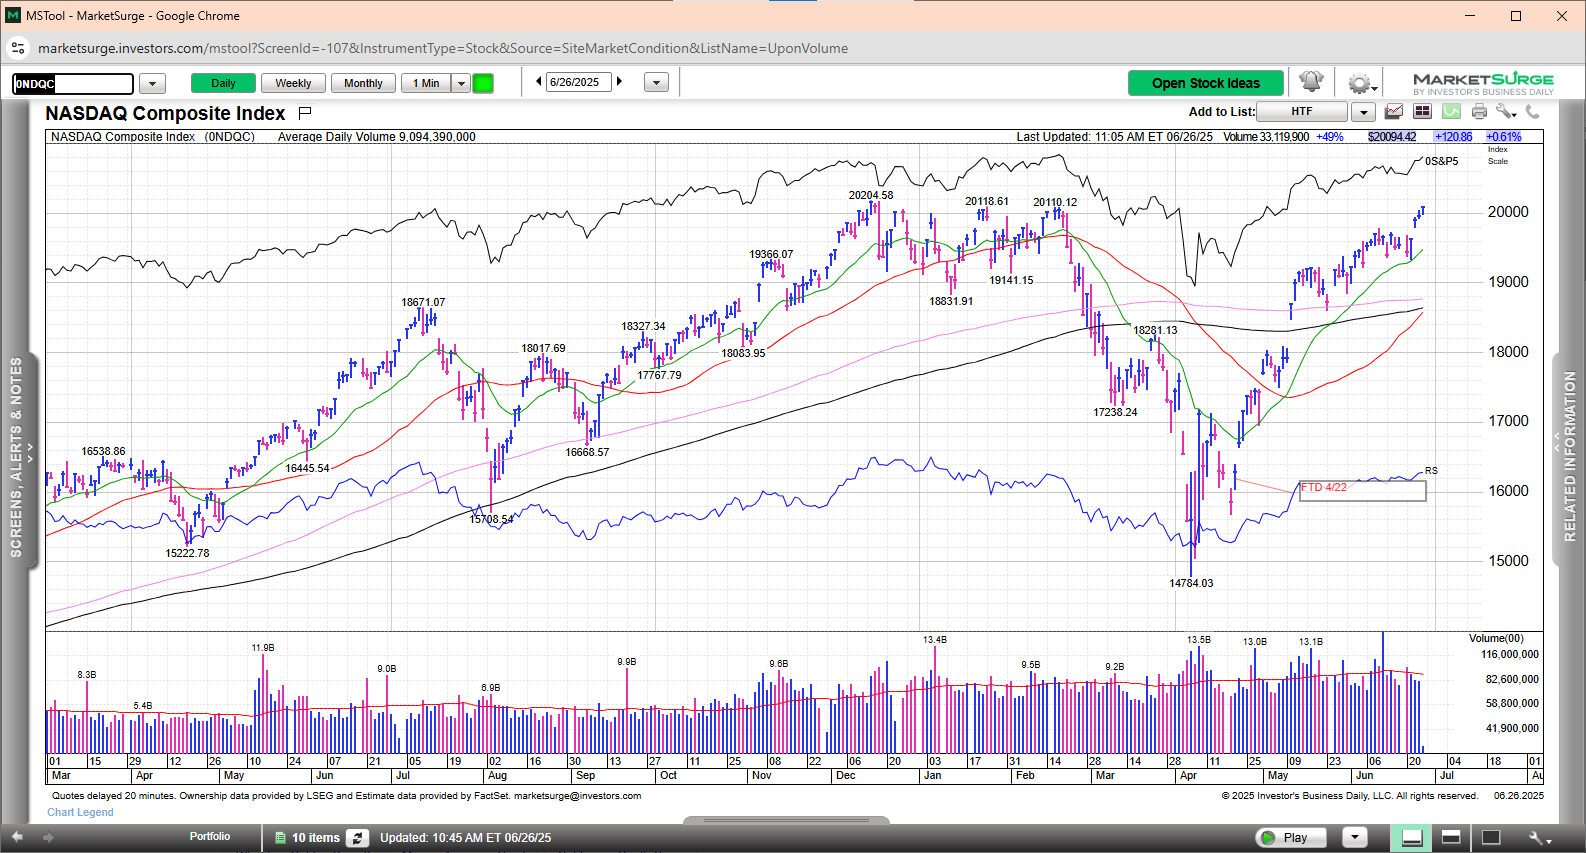Switch to 1 Min chart

pyautogui.click(x=427, y=84)
